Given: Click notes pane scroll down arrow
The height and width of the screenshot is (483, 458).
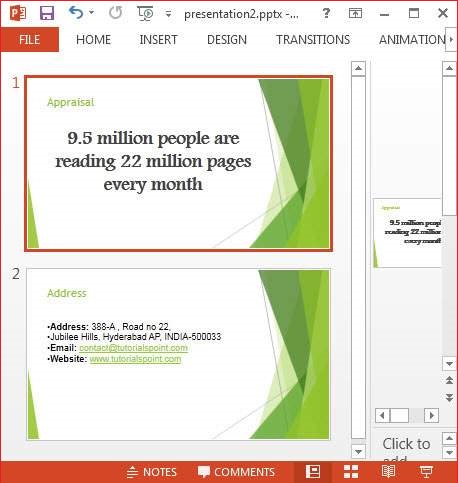Looking at the screenshot, I should (449, 453).
